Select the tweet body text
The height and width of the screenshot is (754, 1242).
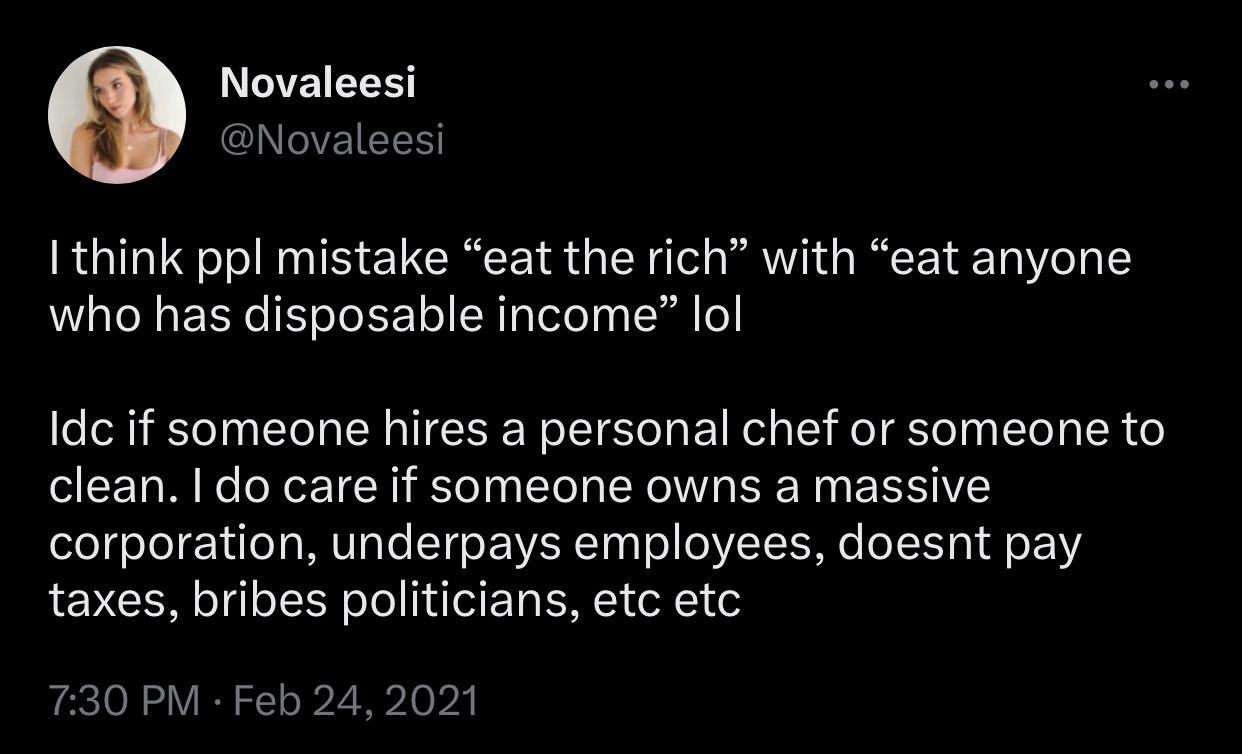click(x=600, y=430)
